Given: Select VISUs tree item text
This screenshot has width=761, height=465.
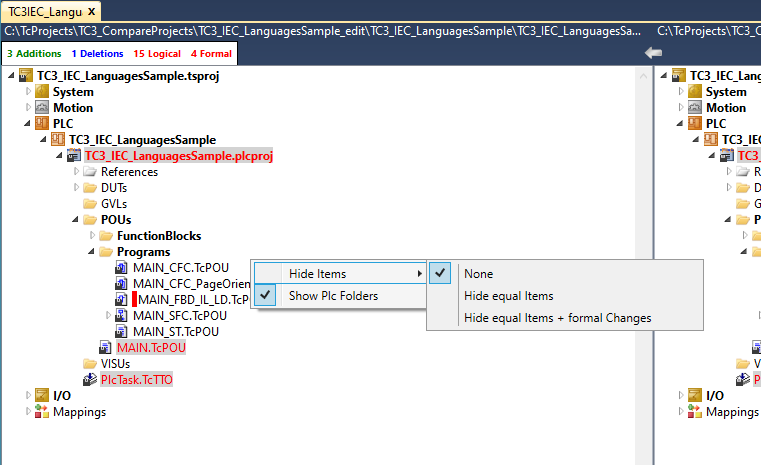Looking at the screenshot, I should (x=116, y=364).
